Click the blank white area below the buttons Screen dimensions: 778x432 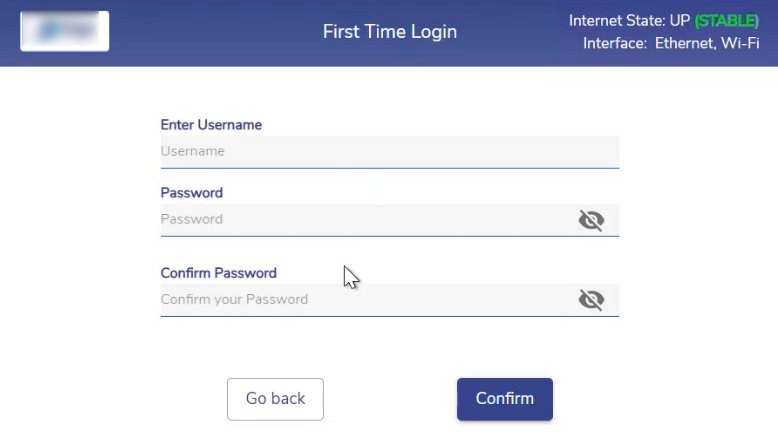389,426
